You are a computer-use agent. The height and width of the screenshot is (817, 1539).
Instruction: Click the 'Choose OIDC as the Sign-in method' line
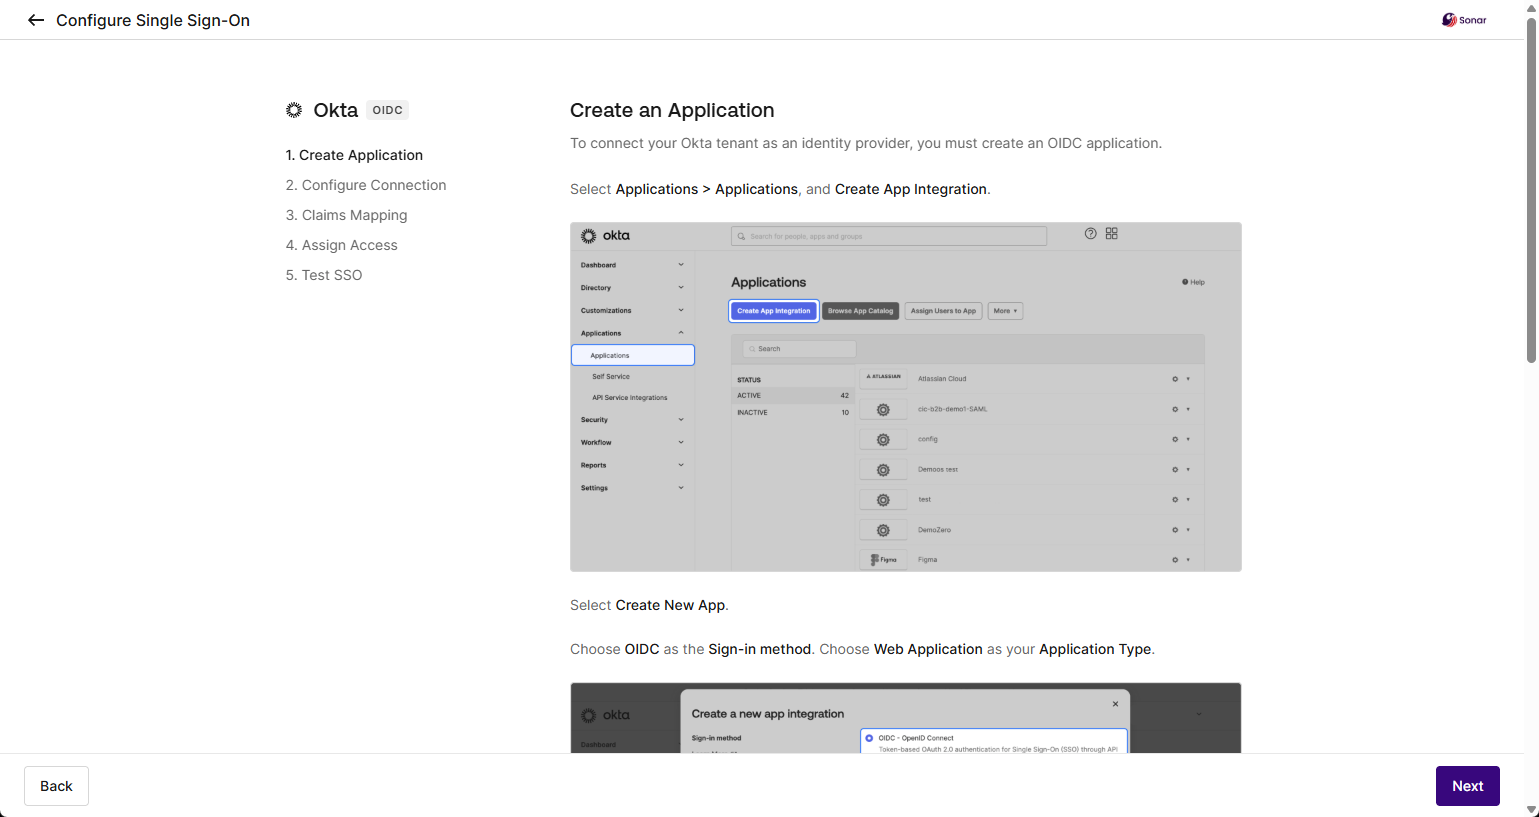click(x=862, y=649)
